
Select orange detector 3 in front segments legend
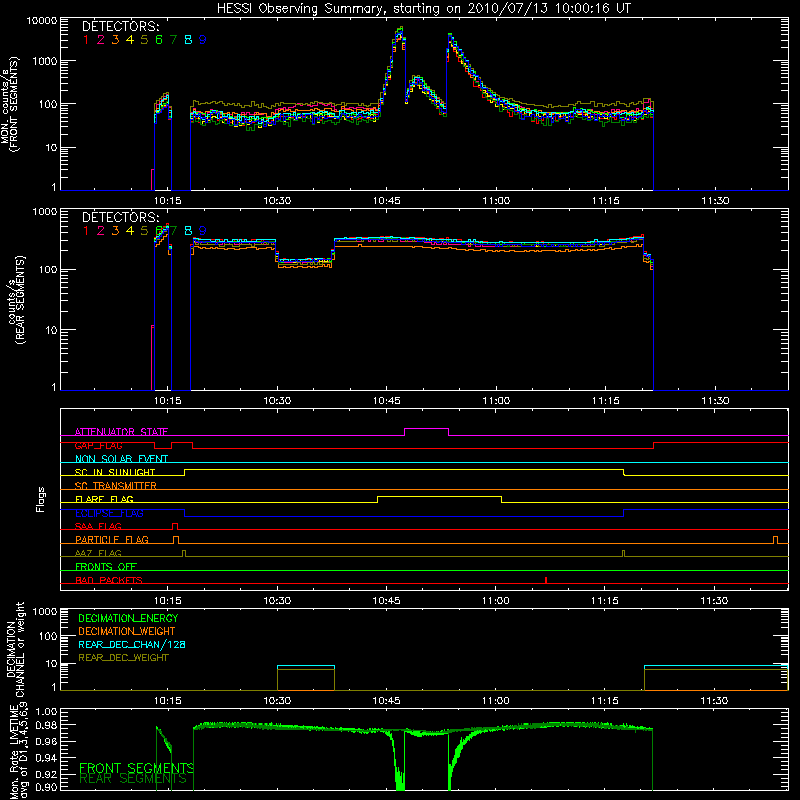115,39
